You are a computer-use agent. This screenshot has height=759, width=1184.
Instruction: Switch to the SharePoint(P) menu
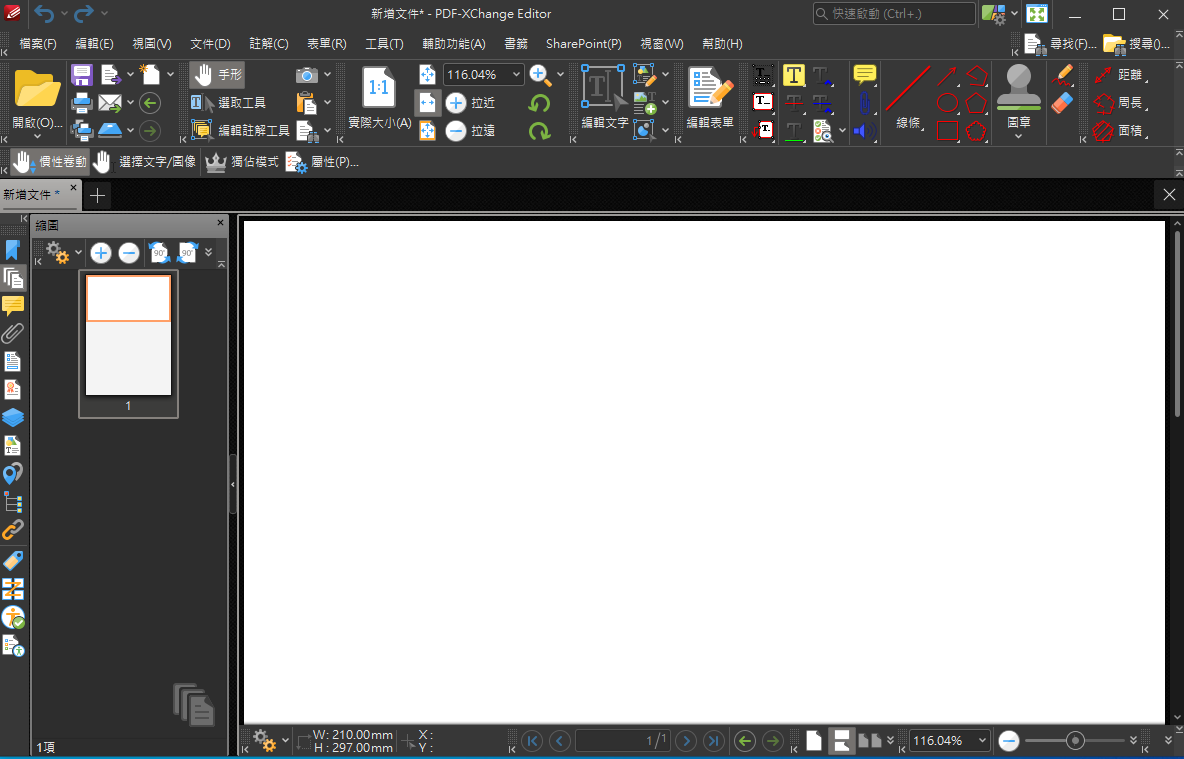[x=583, y=43]
